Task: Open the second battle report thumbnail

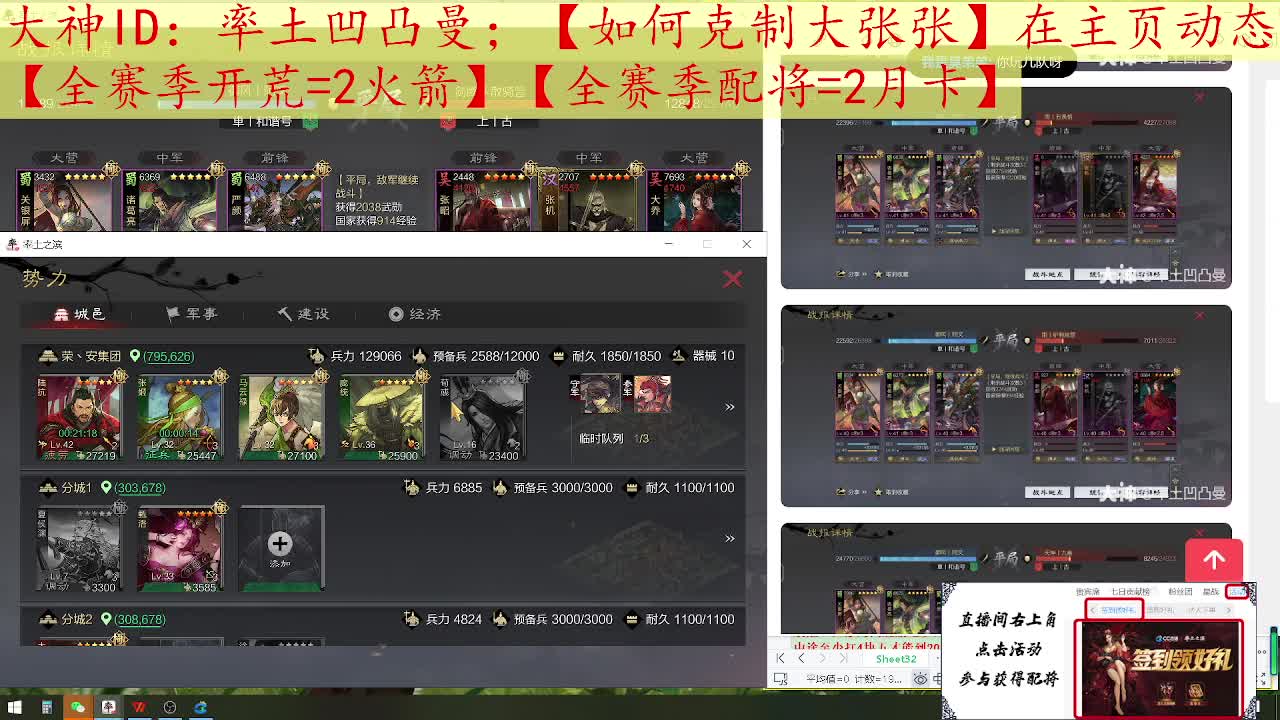Action: pyautogui.click(x=1006, y=406)
